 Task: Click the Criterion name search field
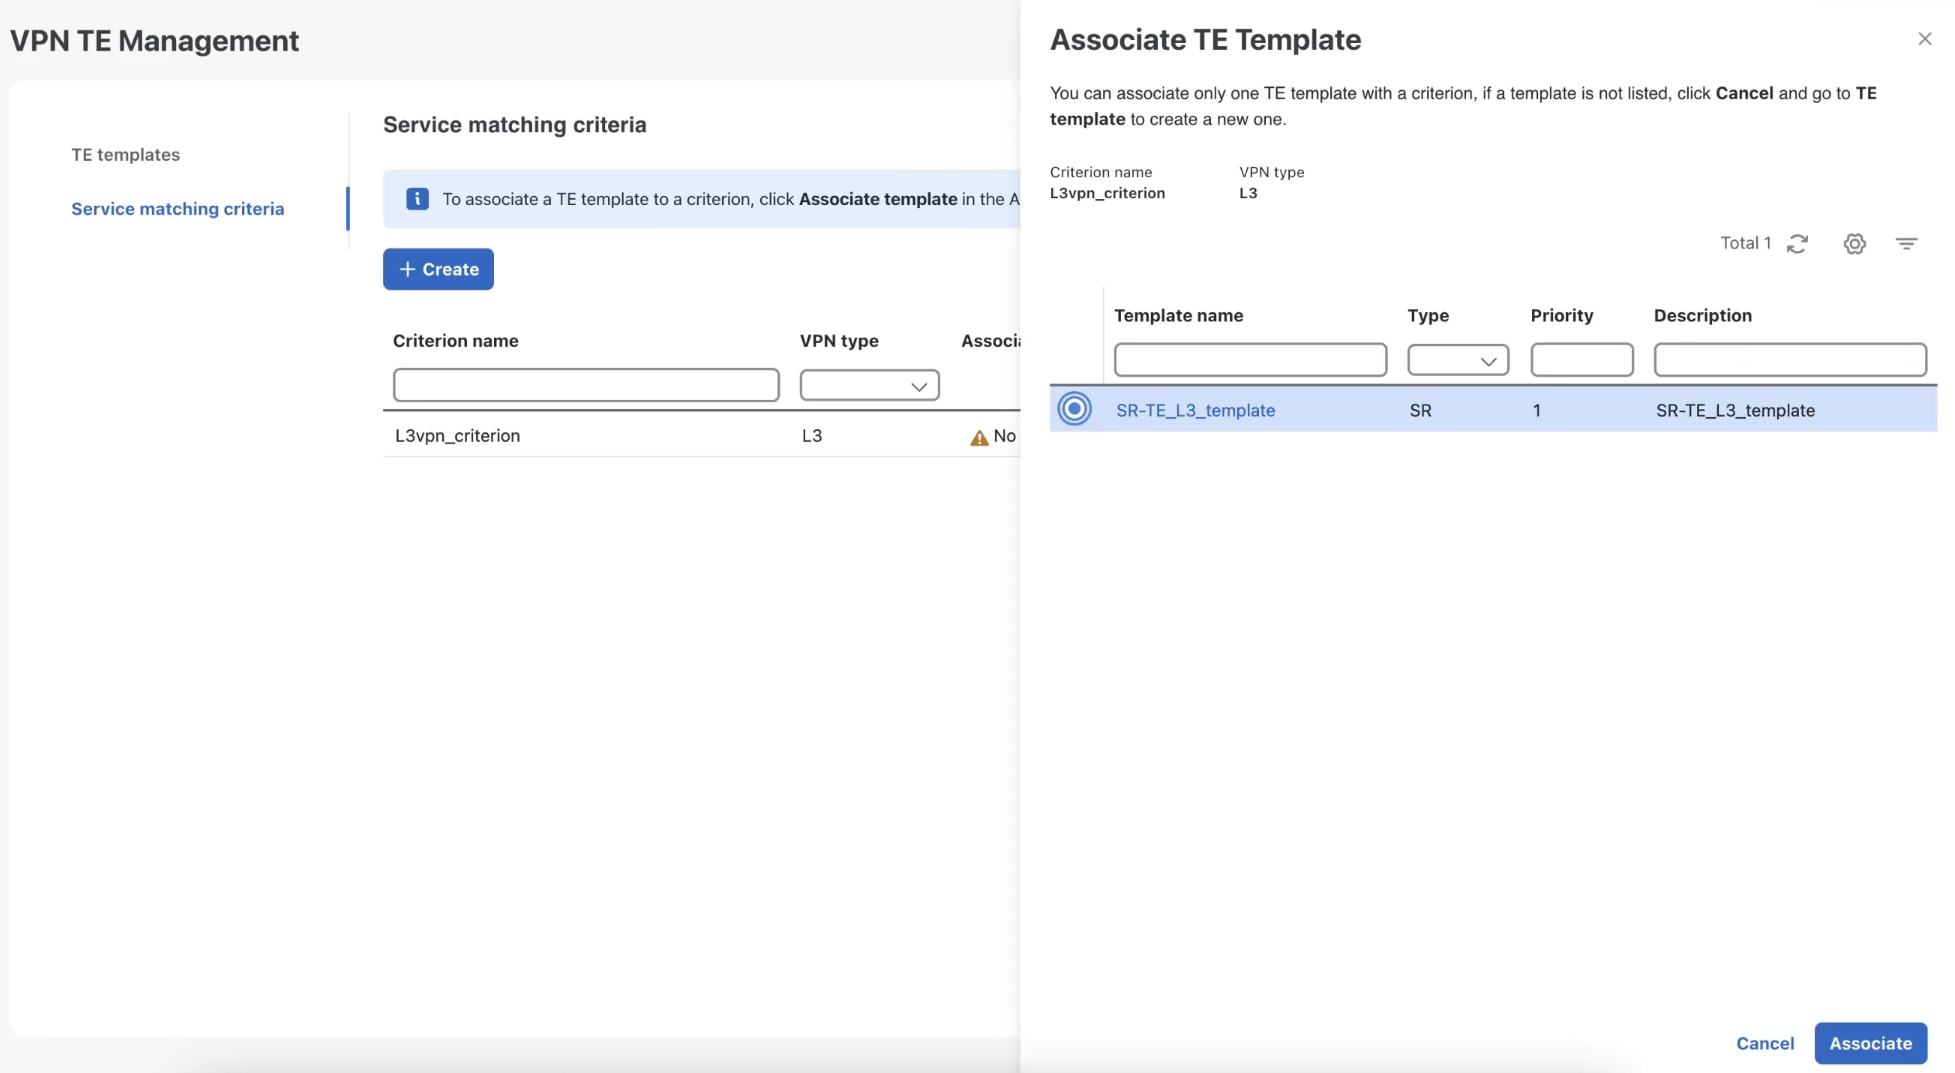click(x=585, y=385)
